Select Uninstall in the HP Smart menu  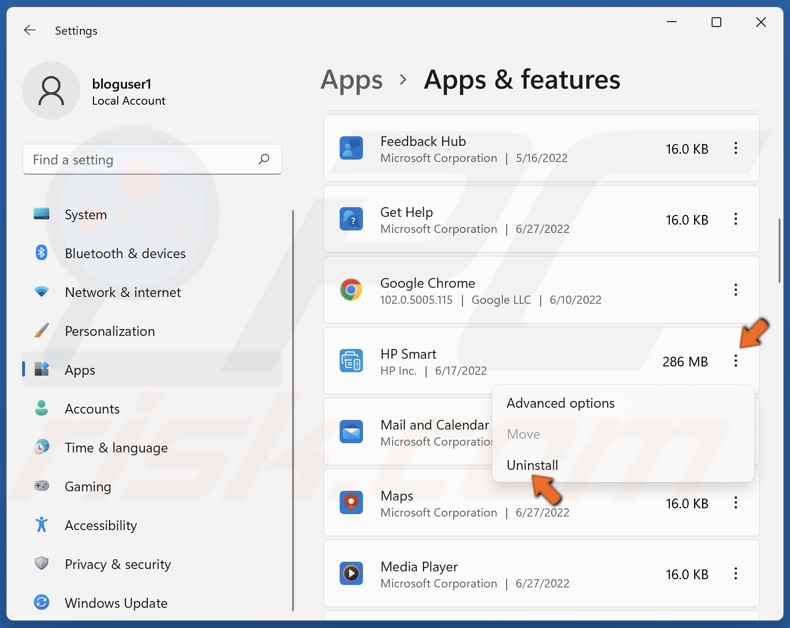(x=623, y=465)
